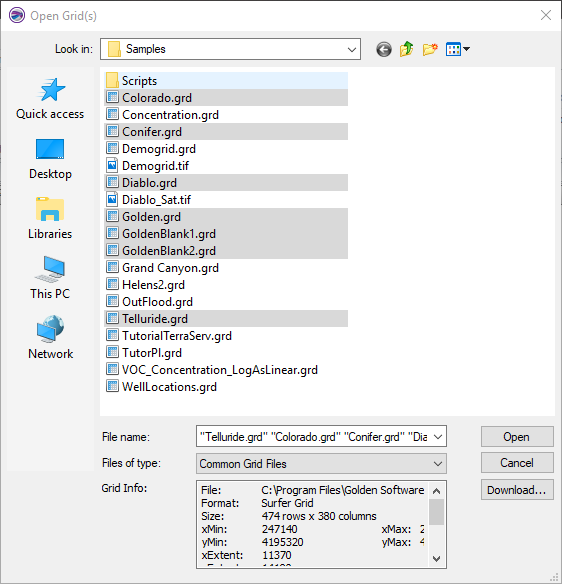Click the Up One Level folder icon
The image size is (562, 584).
(406, 49)
